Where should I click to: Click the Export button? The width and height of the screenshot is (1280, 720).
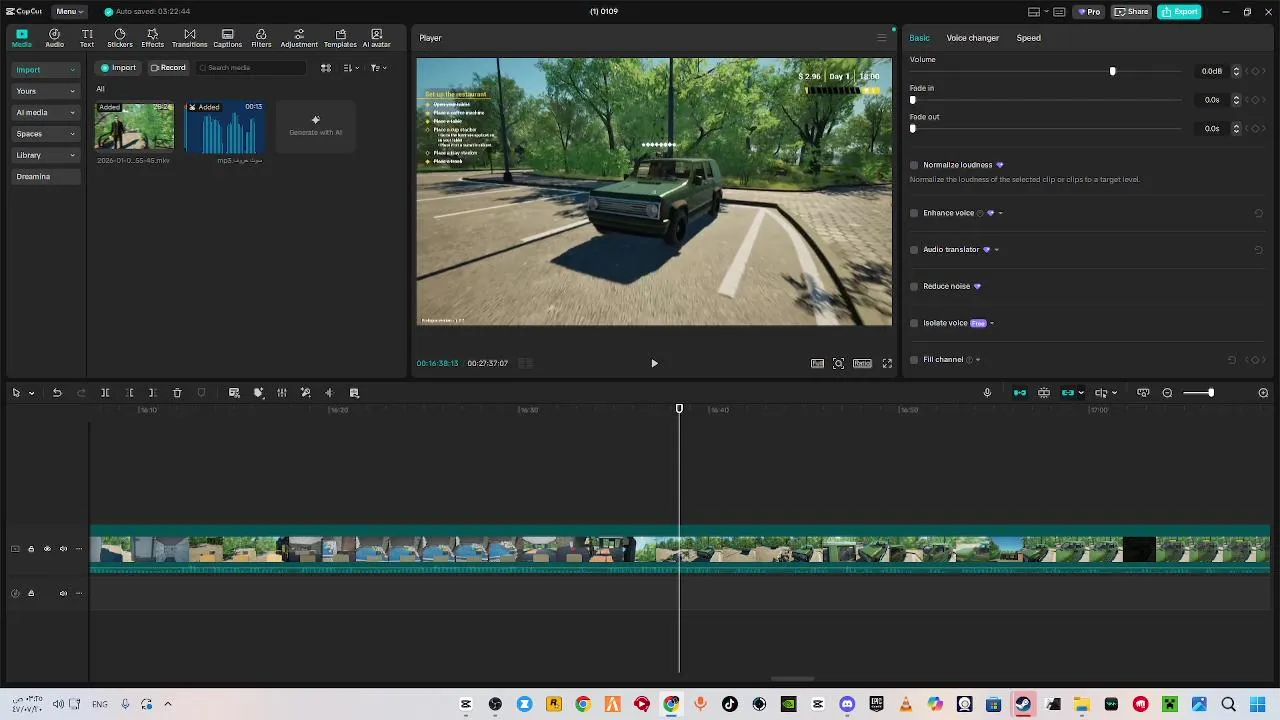pyautogui.click(x=1179, y=12)
